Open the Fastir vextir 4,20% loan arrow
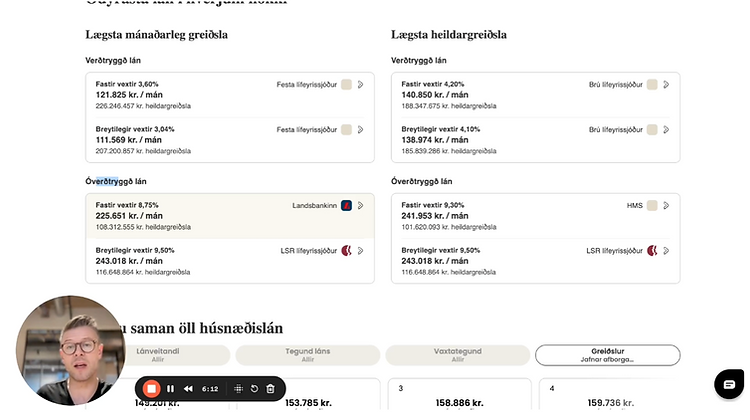 coord(666,85)
